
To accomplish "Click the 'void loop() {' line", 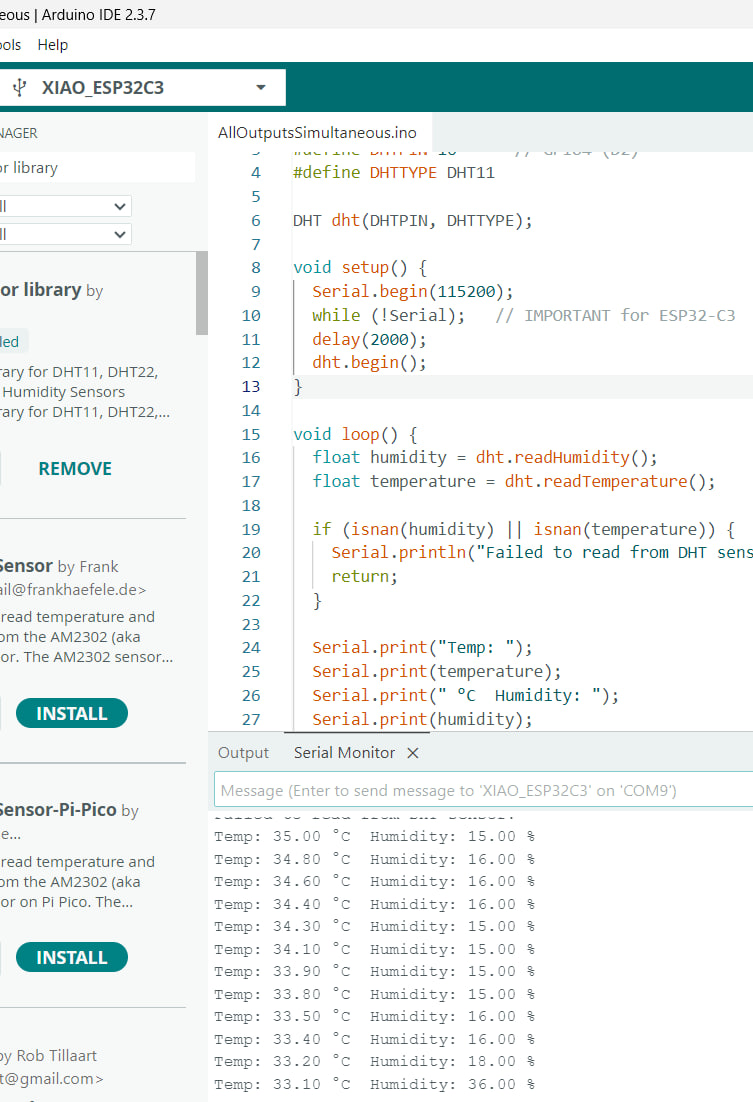I will click(355, 434).
